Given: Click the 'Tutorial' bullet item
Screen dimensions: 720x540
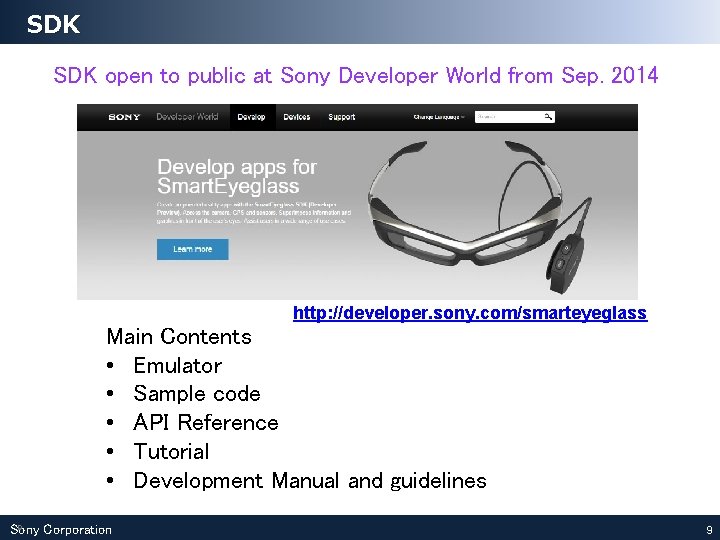Looking at the screenshot, I should (171, 451).
